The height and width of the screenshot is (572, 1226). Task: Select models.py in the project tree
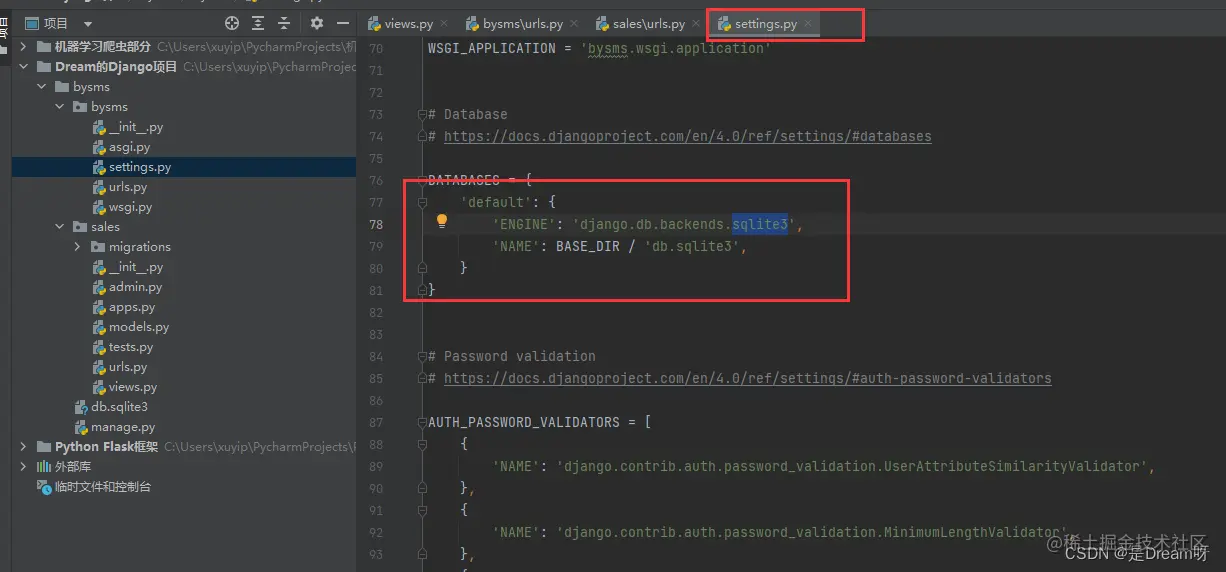point(139,327)
